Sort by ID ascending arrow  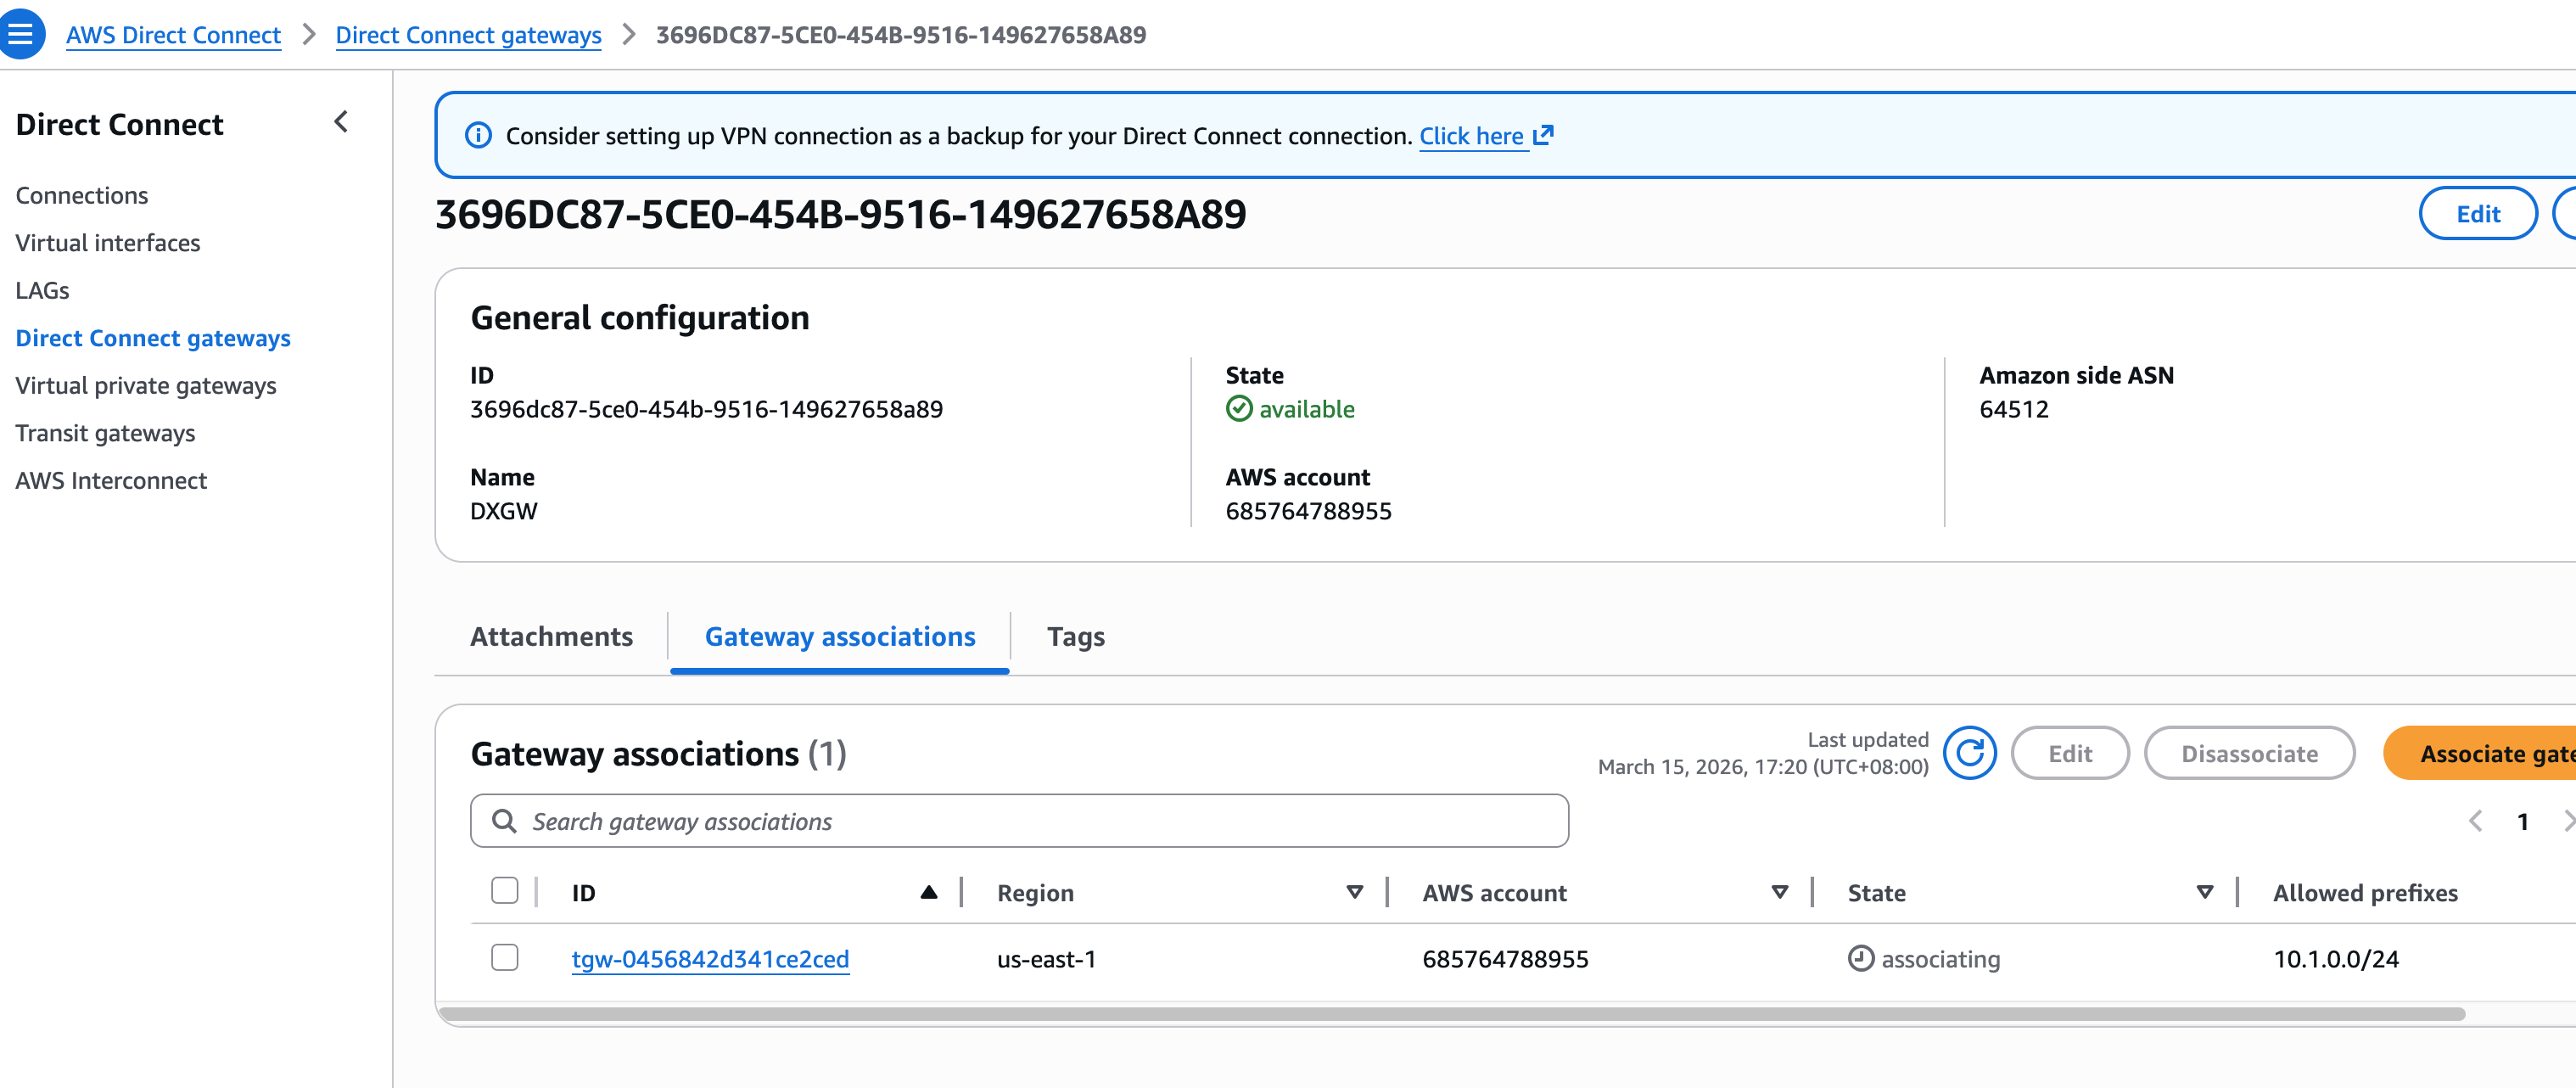coord(928,892)
